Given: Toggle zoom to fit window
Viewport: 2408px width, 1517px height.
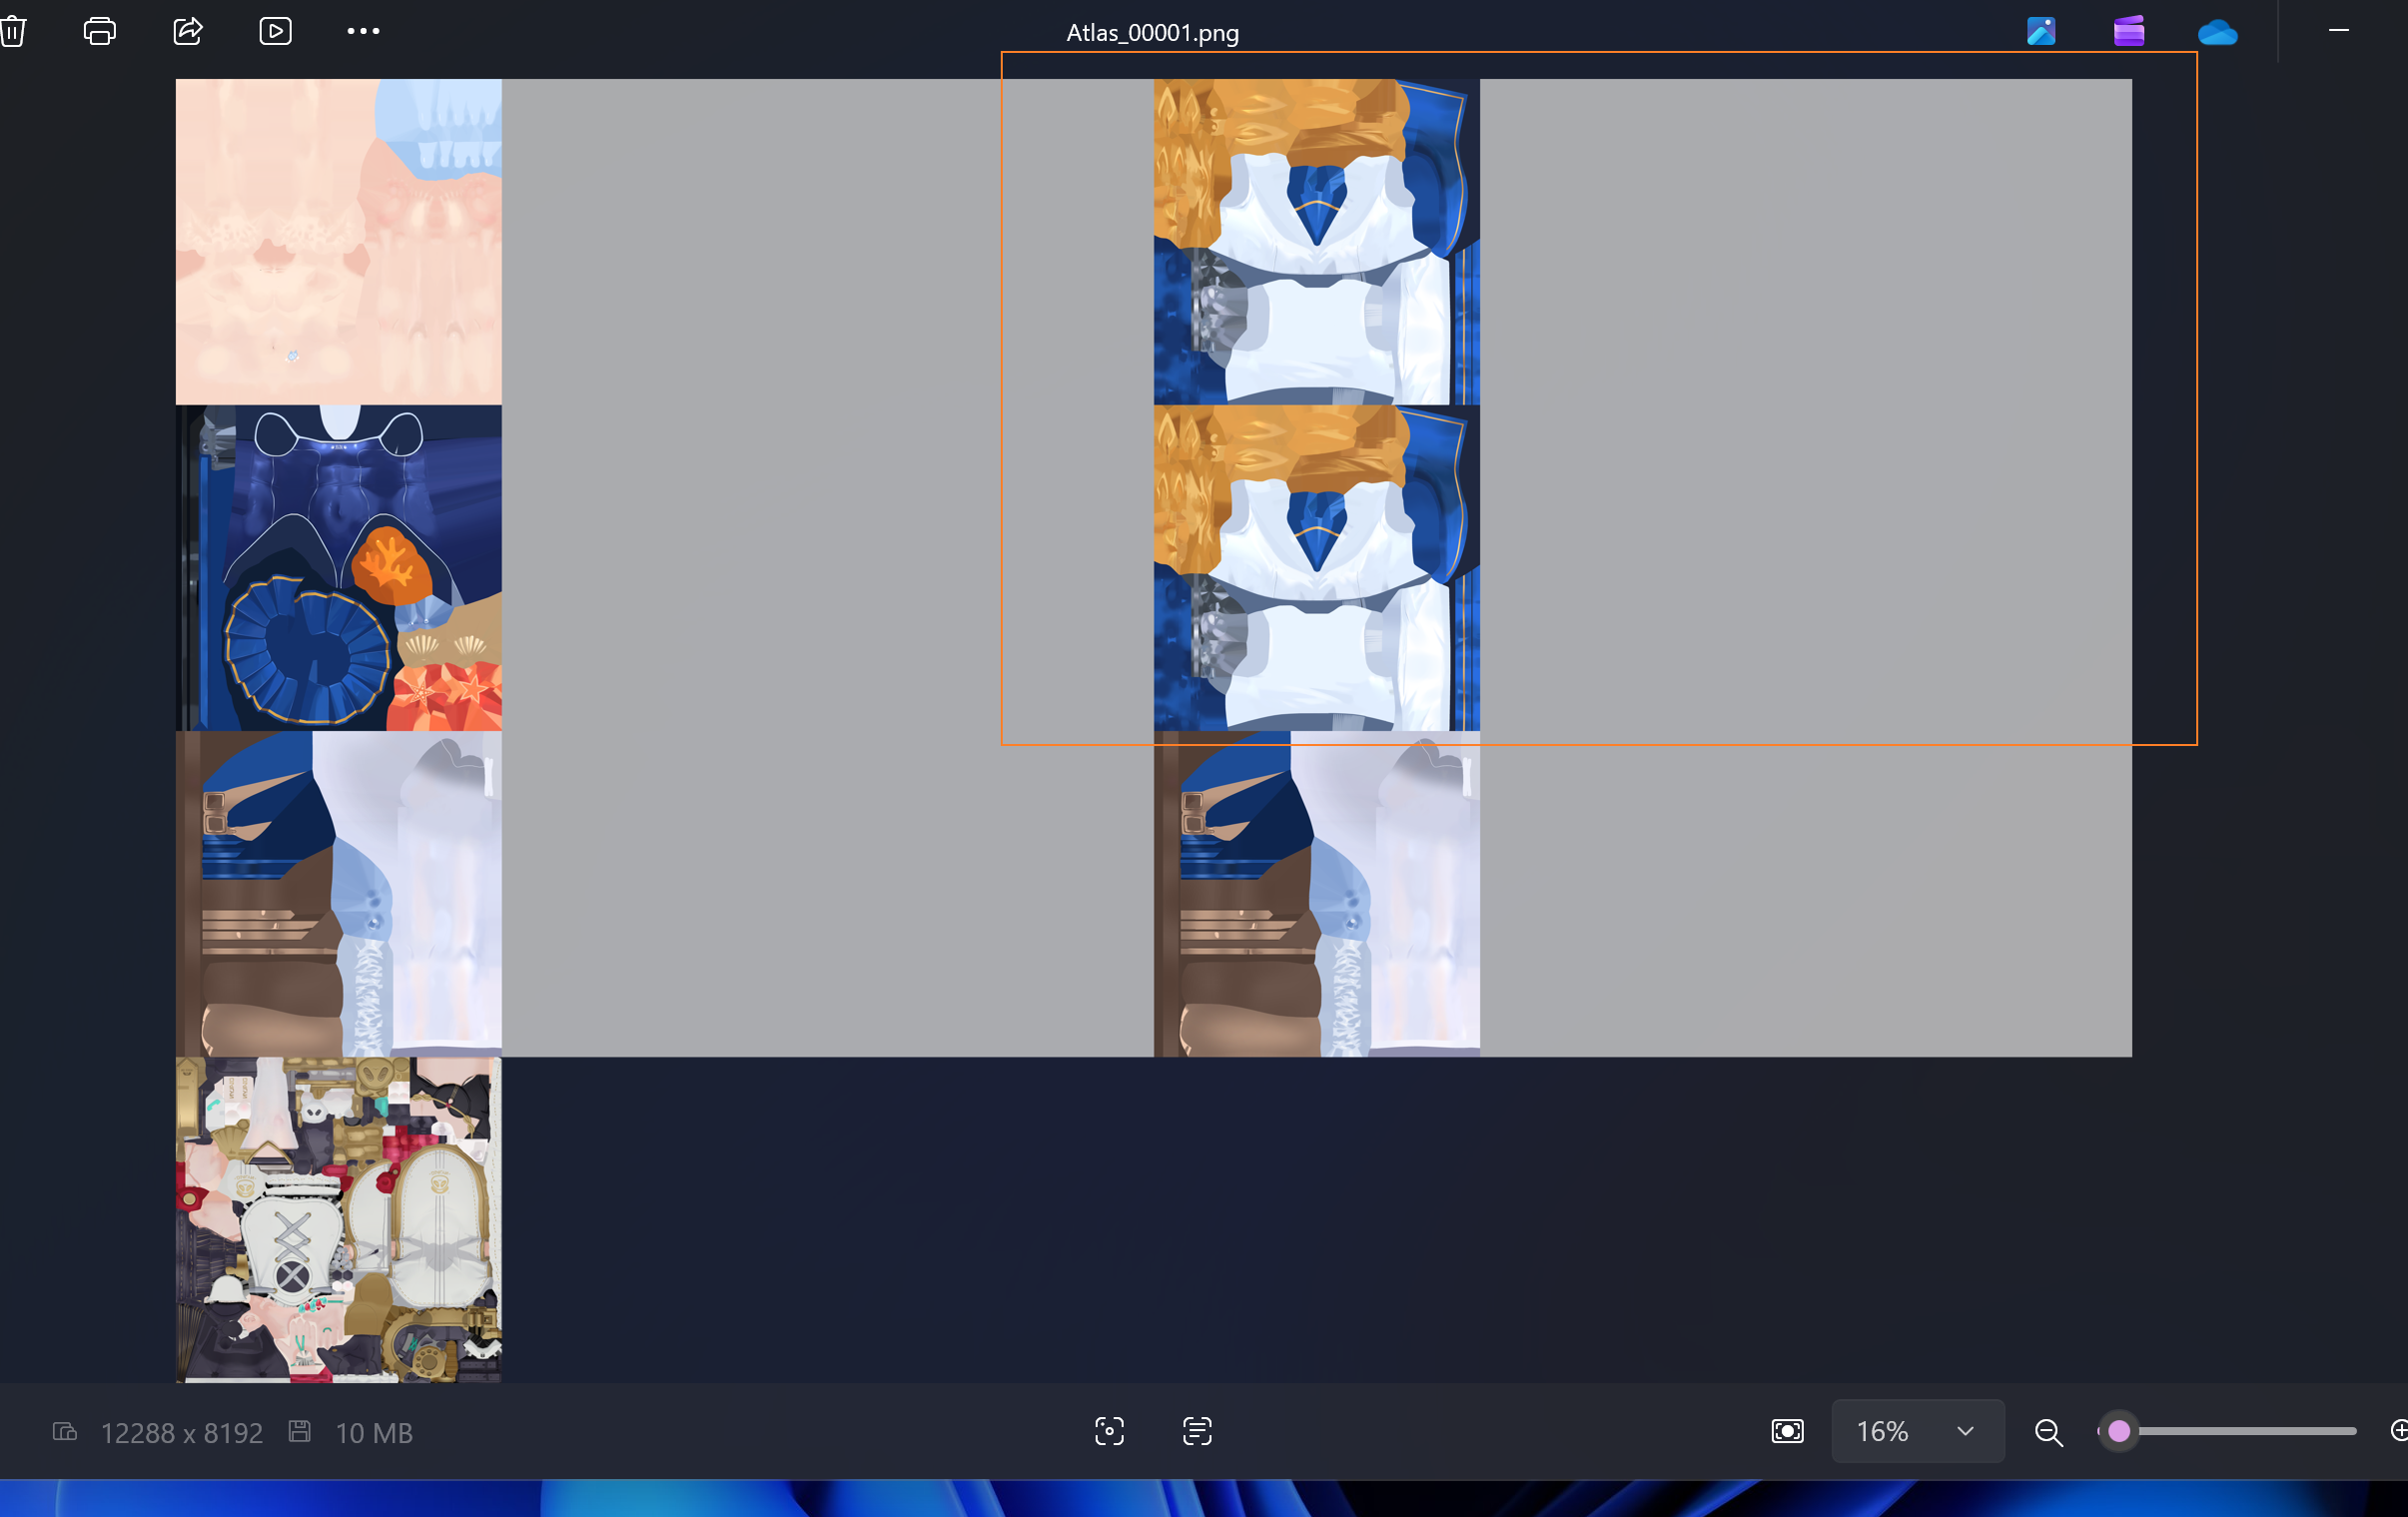Looking at the screenshot, I should point(1787,1431).
